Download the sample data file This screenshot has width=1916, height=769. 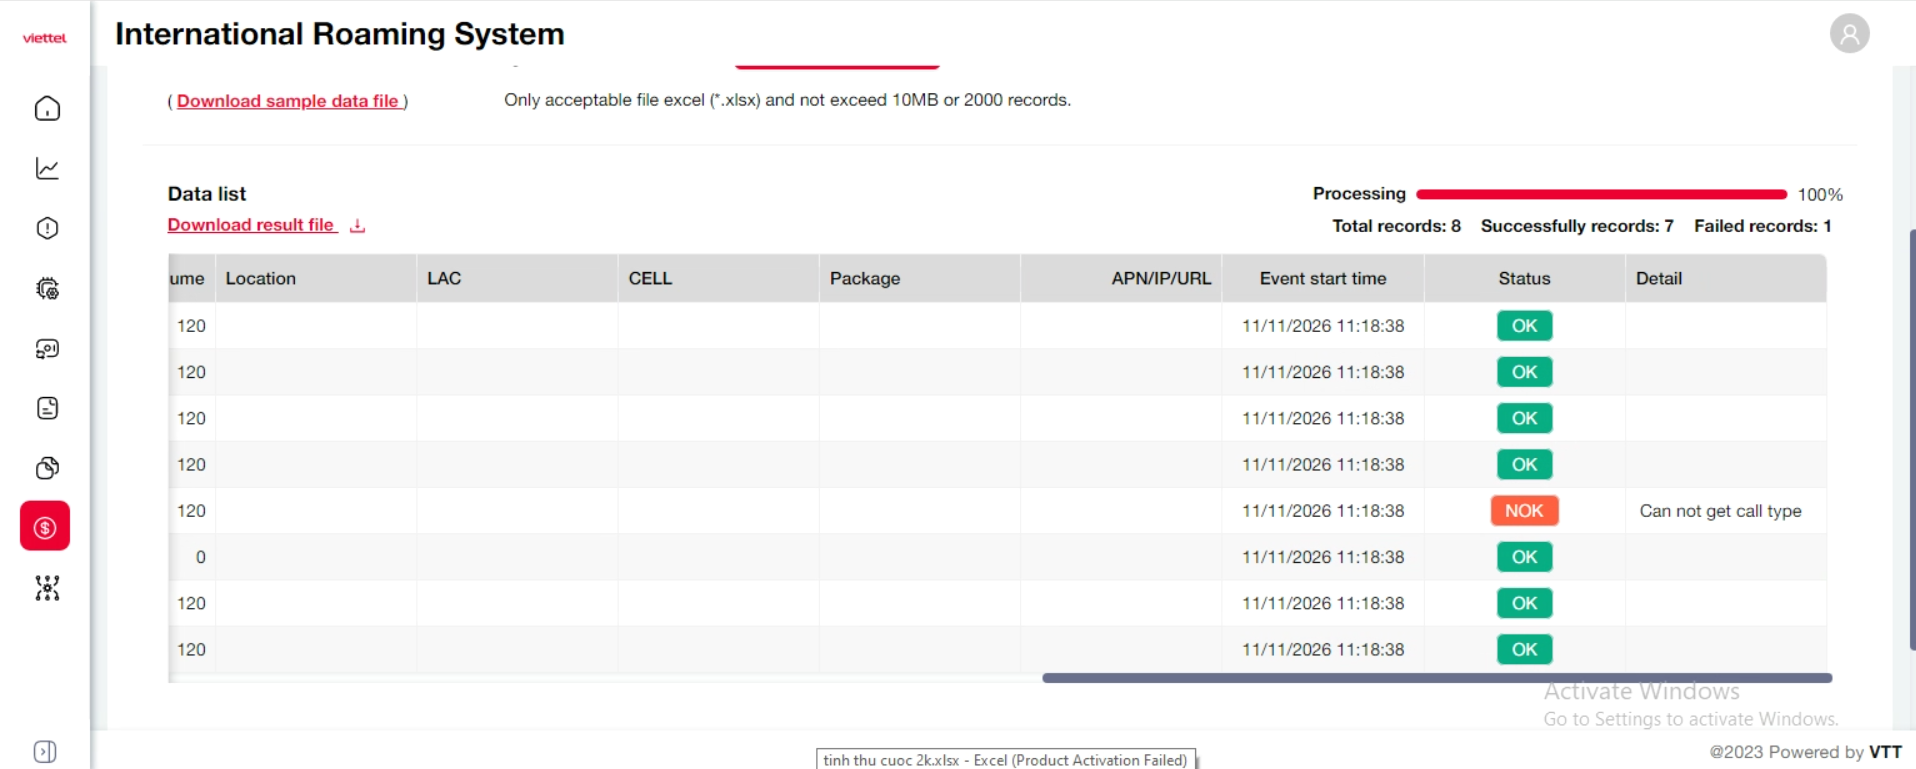tap(288, 101)
